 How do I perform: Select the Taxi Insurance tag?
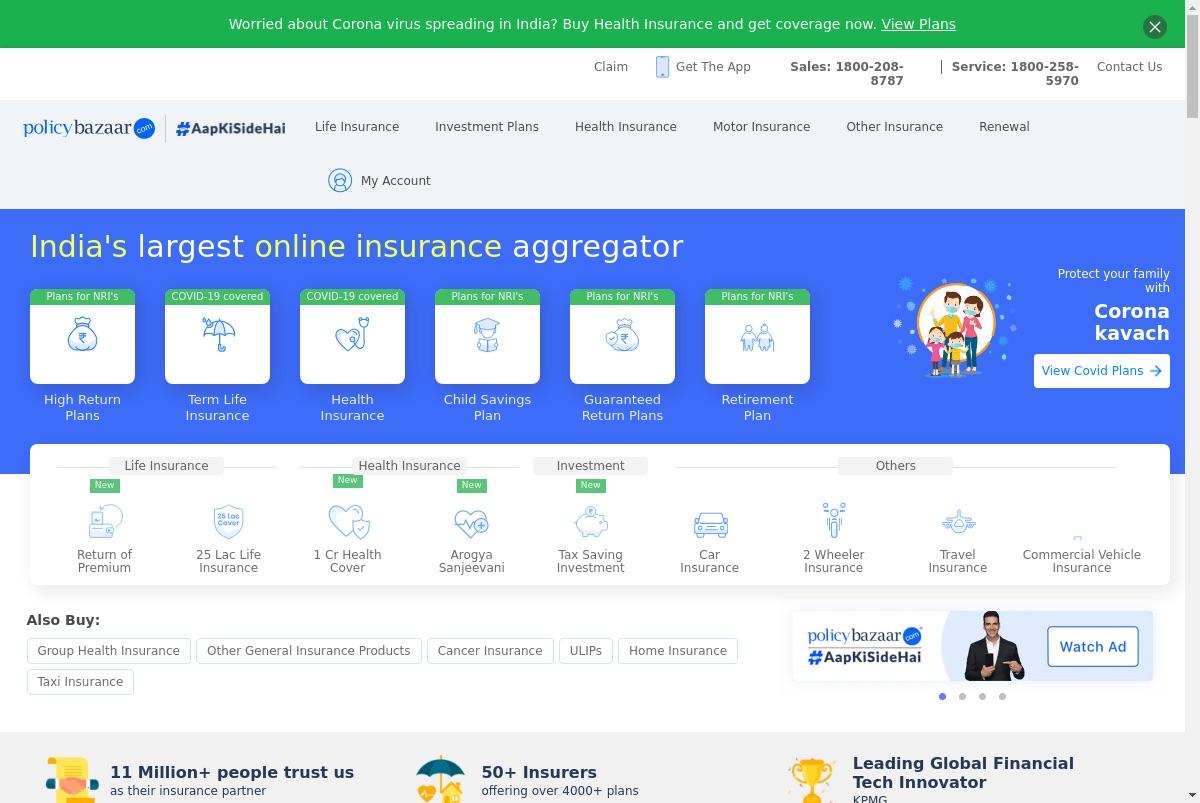[80, 682]
